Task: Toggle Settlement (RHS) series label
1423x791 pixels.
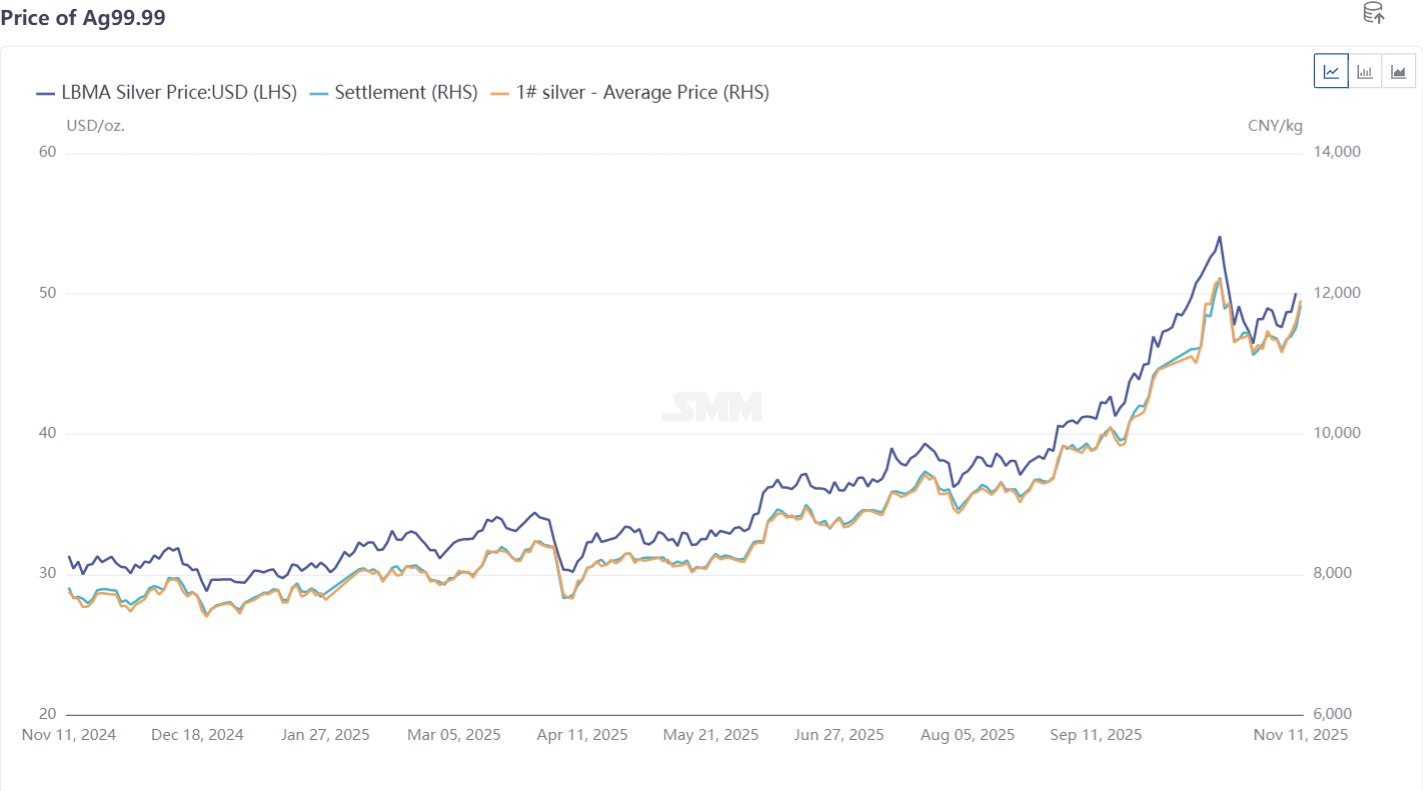Action: (x=406, y=93)
